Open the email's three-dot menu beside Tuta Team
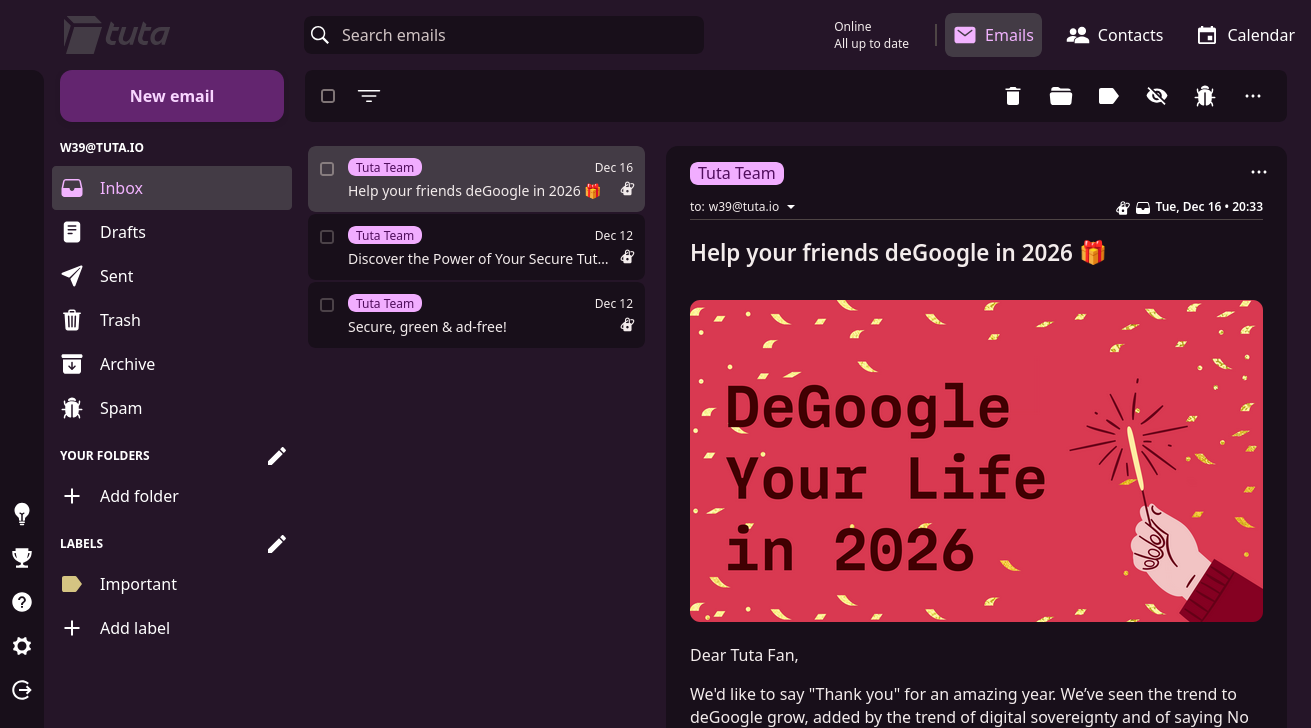Viewport: 1311px width, 728px height. [1259, 172]
